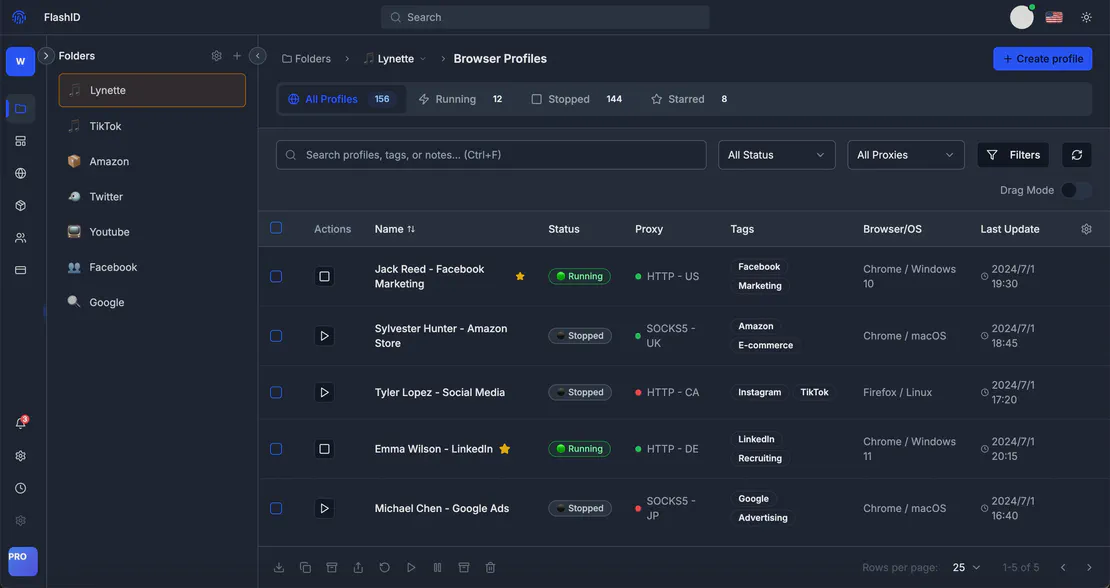Add a new folder with the plus icon

coord(237,56)
